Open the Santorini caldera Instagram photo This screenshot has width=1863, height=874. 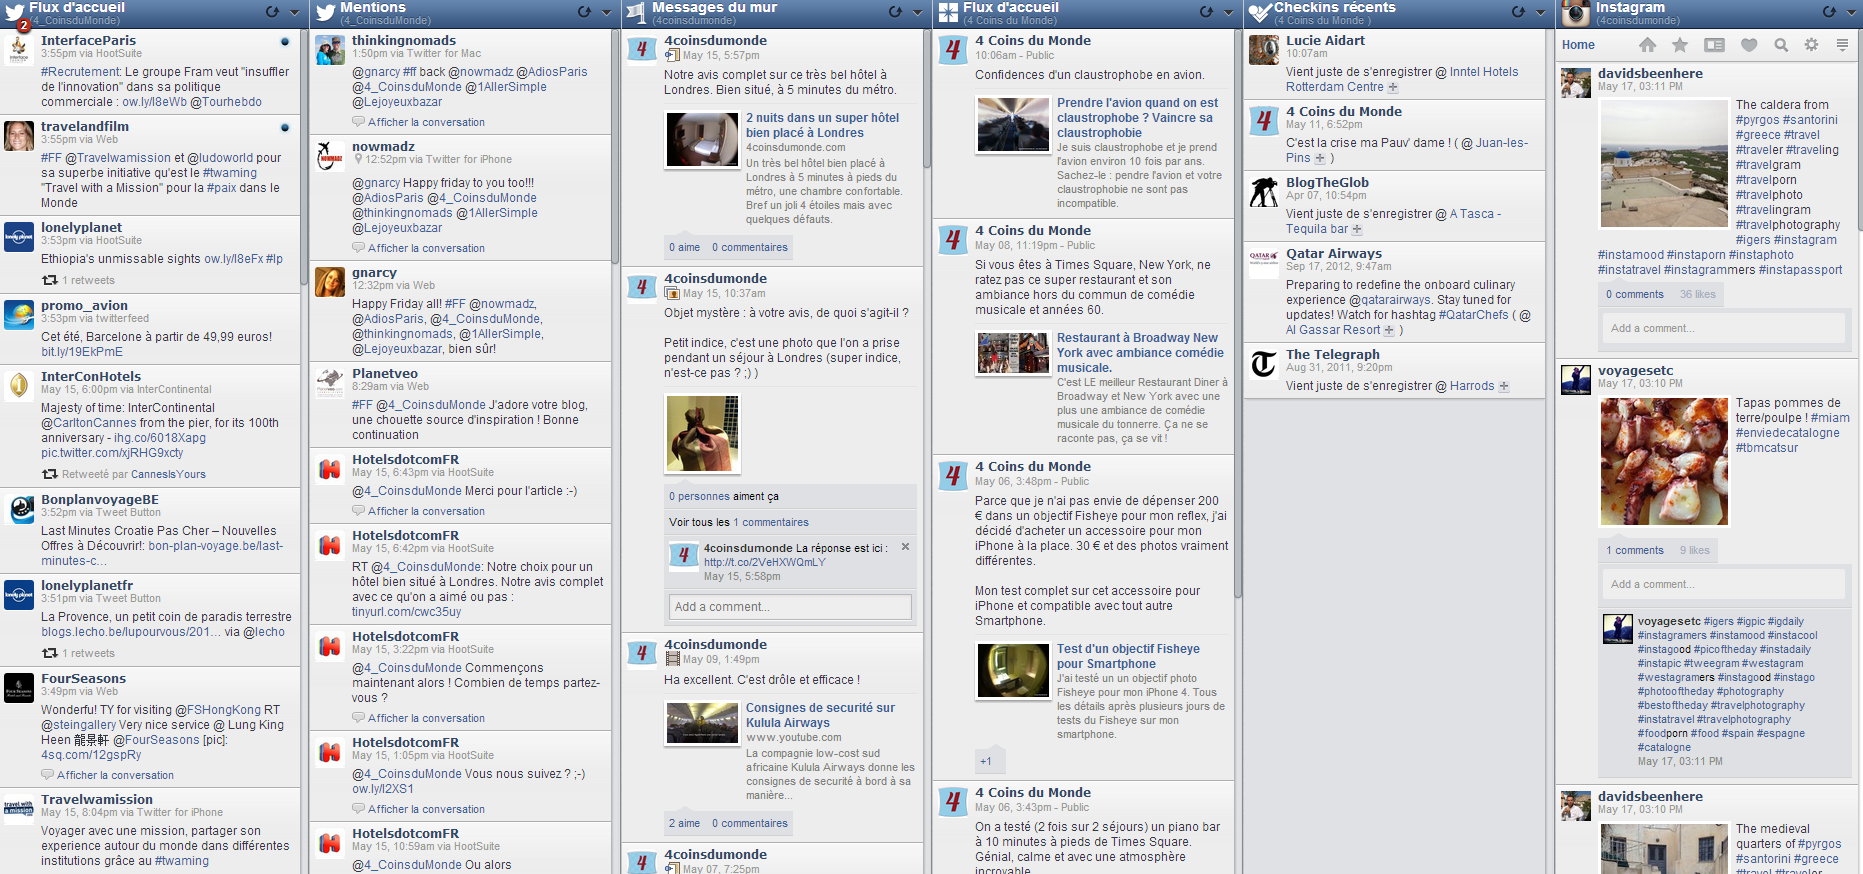[x=1664, y=163]
